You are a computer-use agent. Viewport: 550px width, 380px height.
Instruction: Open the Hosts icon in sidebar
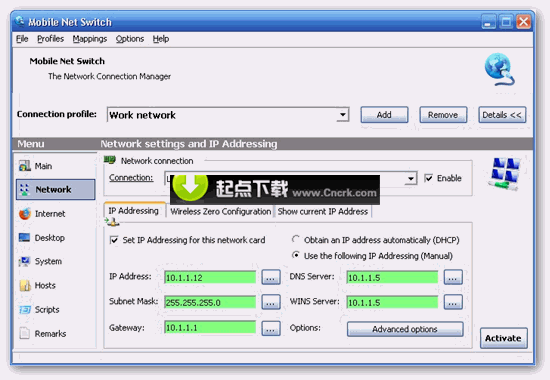pos(25,285)
